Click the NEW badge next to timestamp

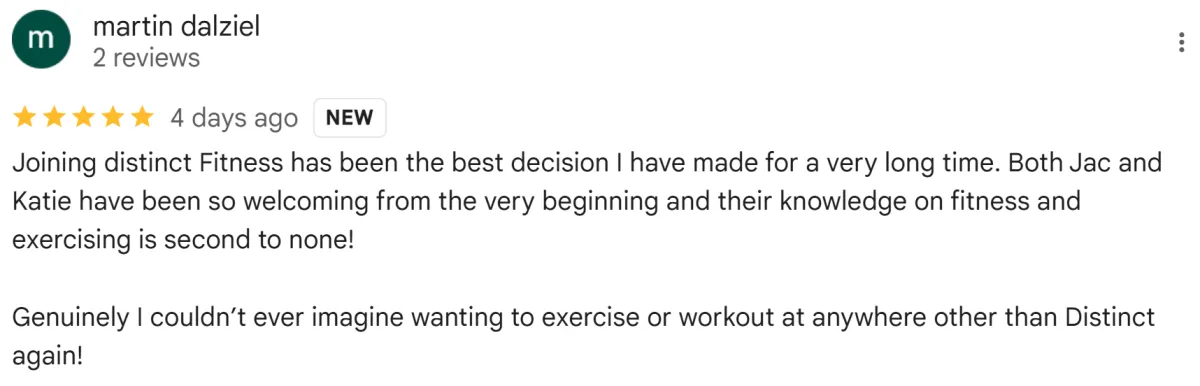(x=350, y=118)
